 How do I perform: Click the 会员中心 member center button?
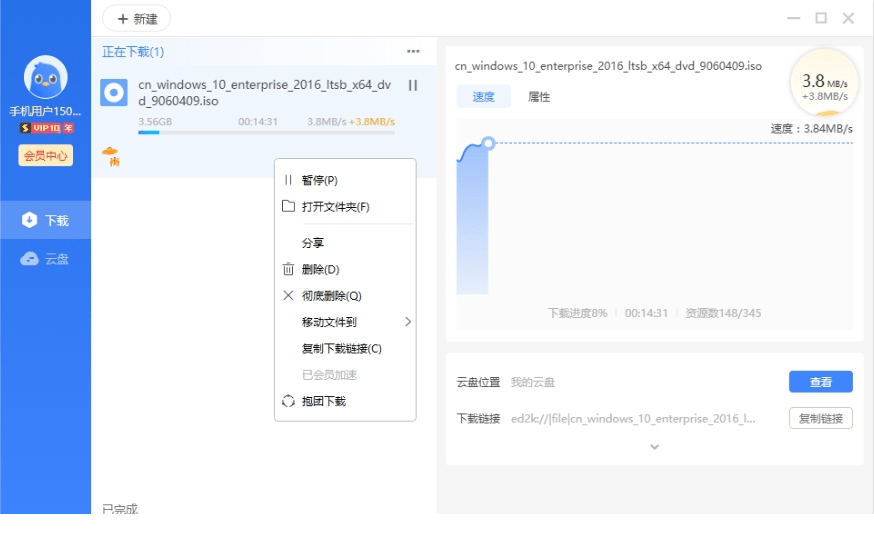click(46, 156)
